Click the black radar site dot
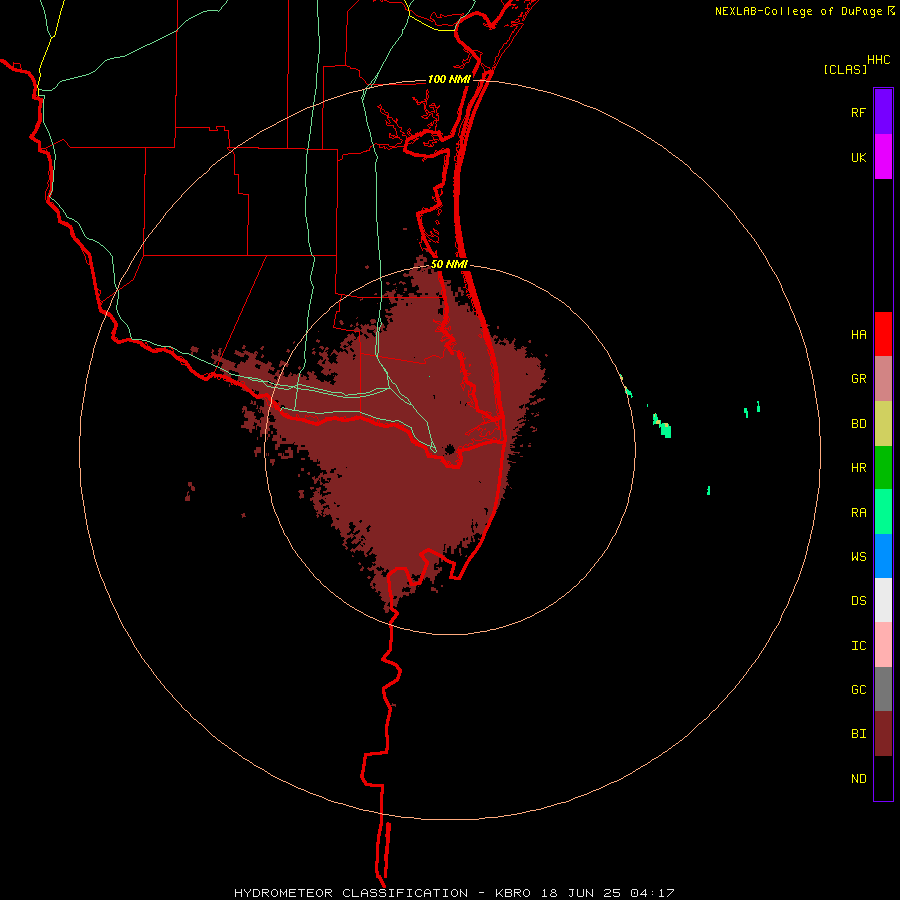The height and width of the screenshot is (900, 900). point(450,449)
